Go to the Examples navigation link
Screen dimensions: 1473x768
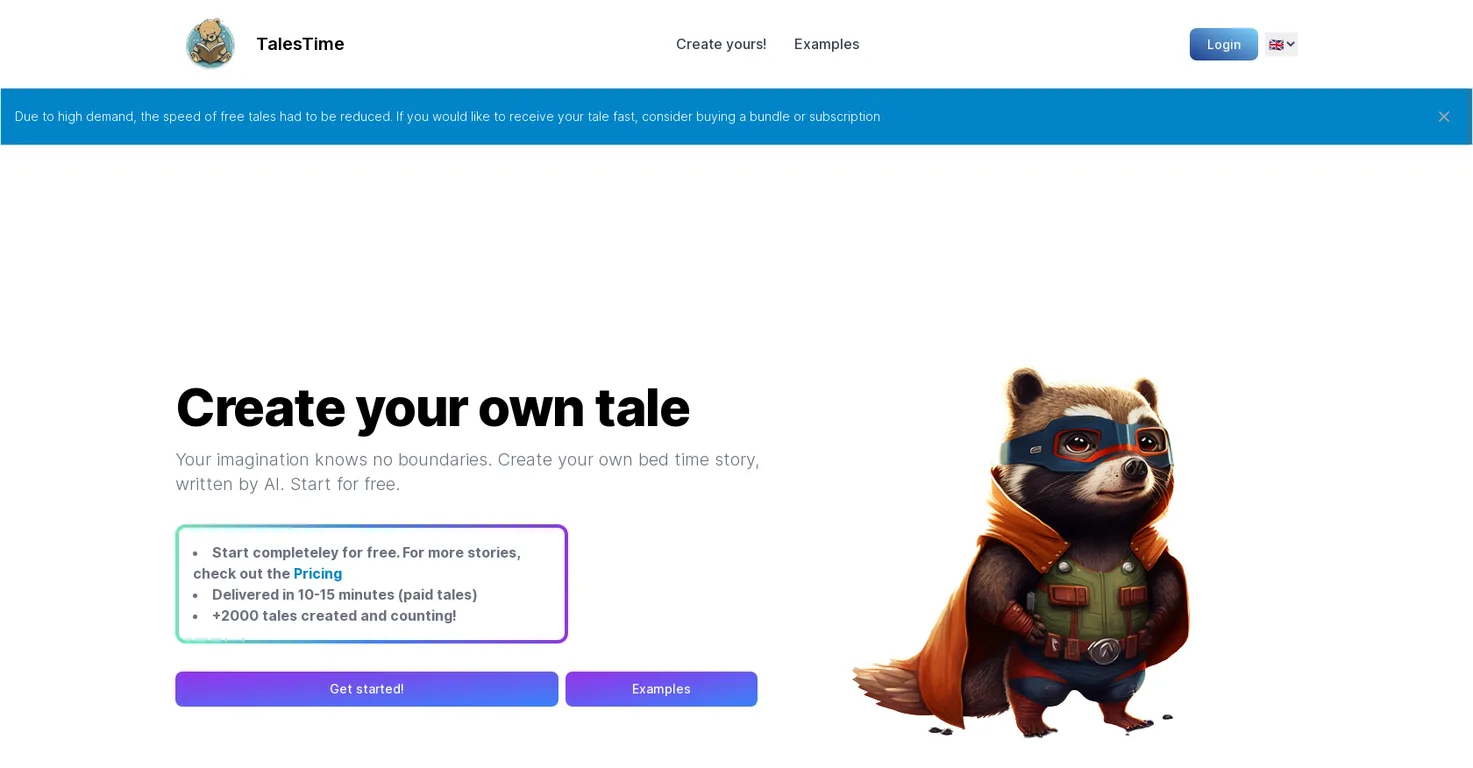point(827,44)
